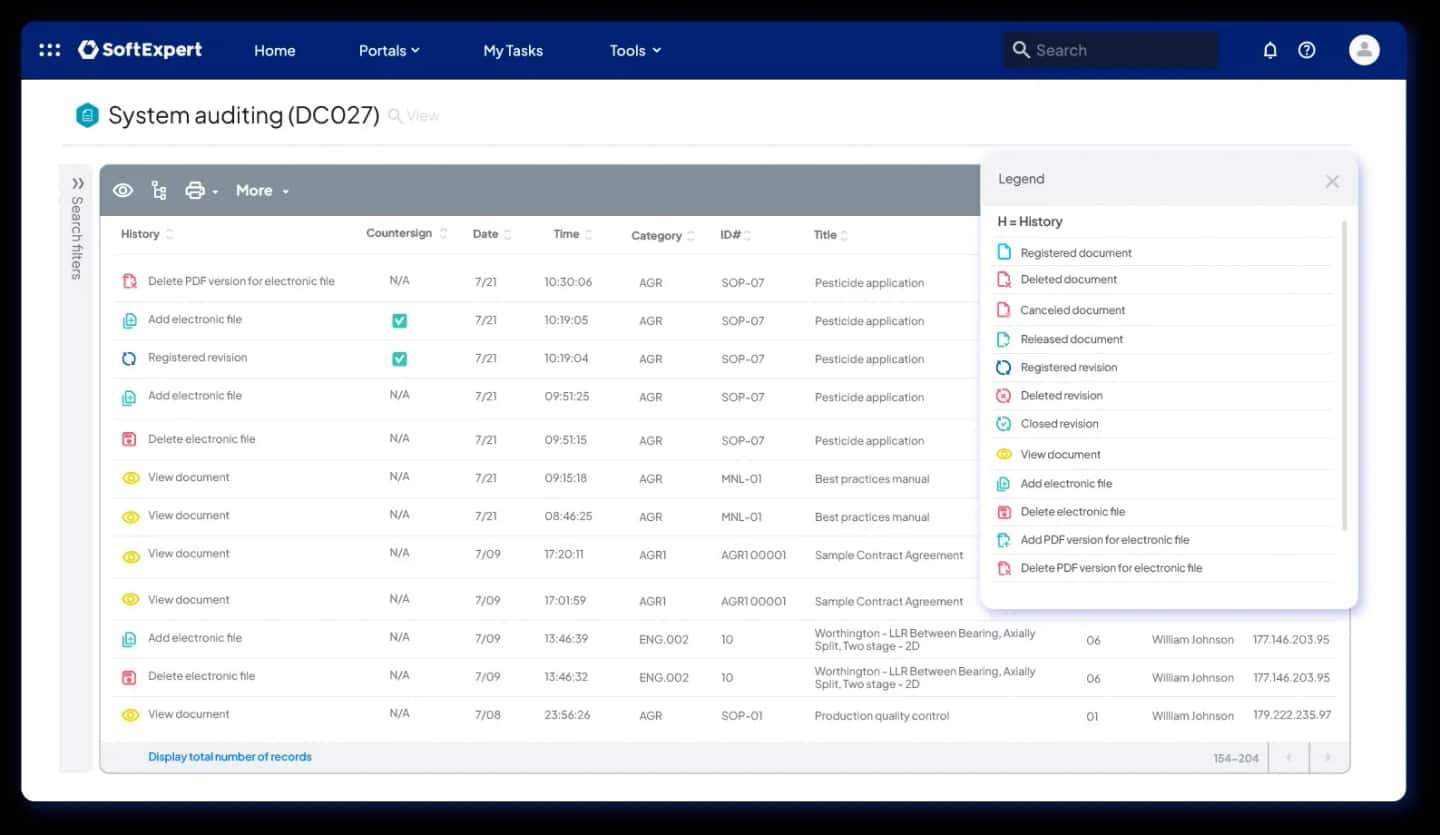This screenshot has width=1440, height=835.
Task: Open the user profile avatar
Action: point(1363,50)
